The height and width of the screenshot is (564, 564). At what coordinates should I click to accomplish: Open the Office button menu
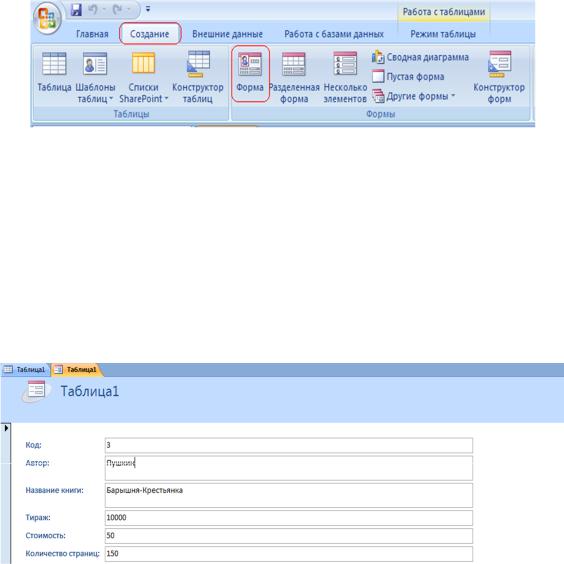click(x=47, y=18)
